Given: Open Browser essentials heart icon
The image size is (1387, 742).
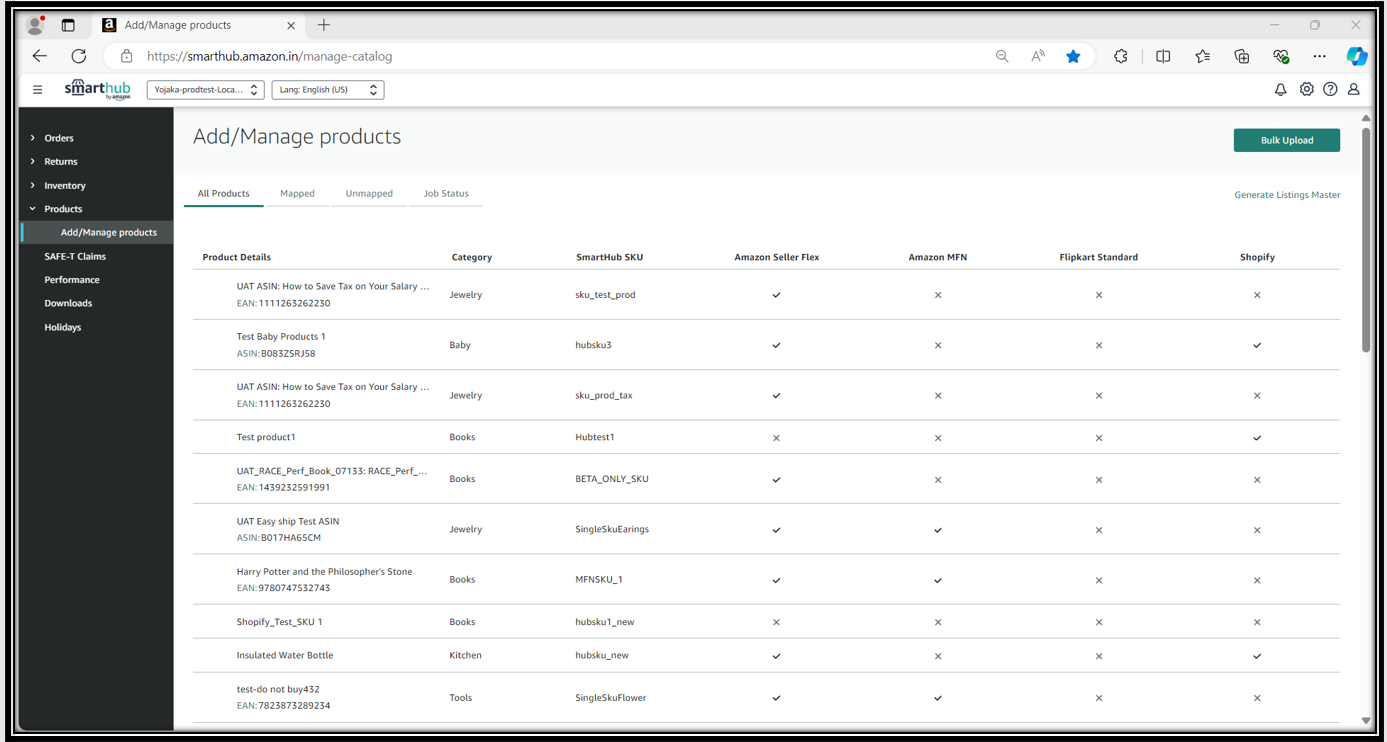Looking at the screenshot, I should [x=1281, y=56].
